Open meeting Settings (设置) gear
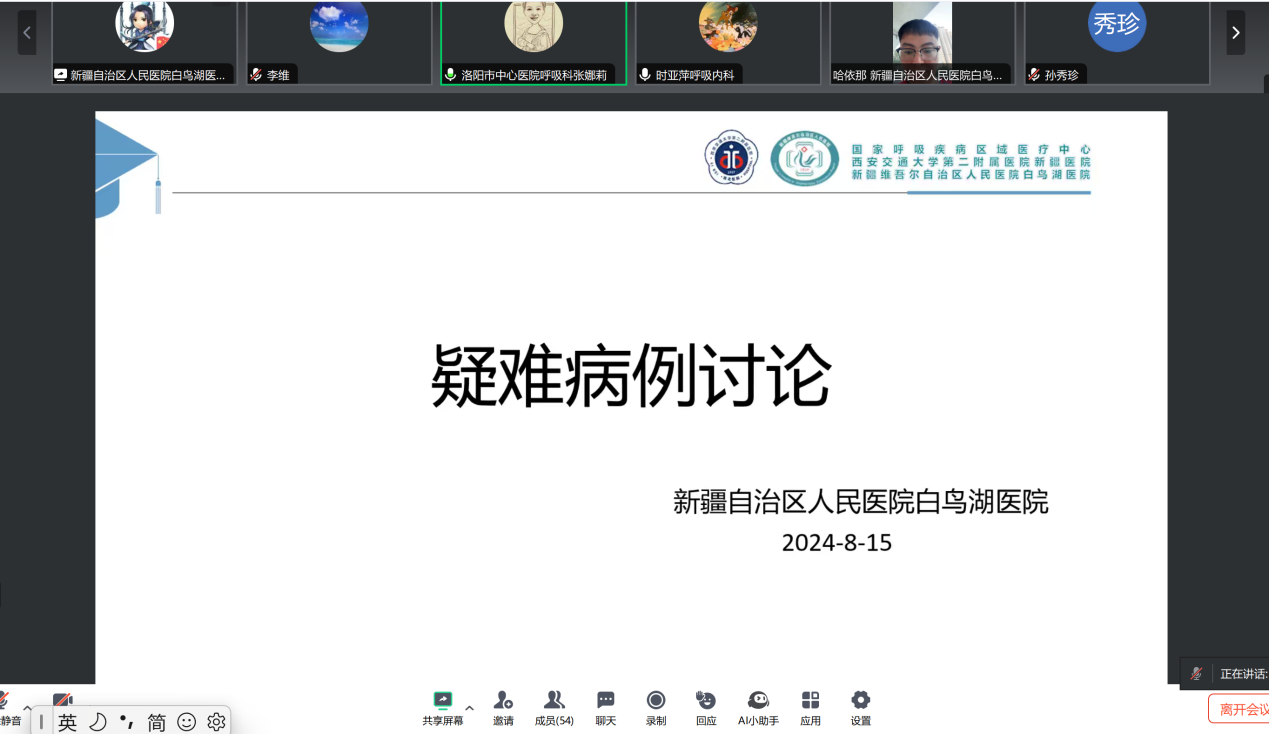Screen dimensions: 1269x734 (860, 701)
